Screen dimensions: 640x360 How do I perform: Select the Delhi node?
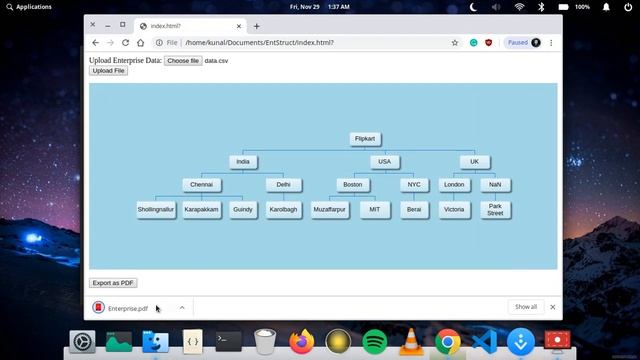click(283, 184)
